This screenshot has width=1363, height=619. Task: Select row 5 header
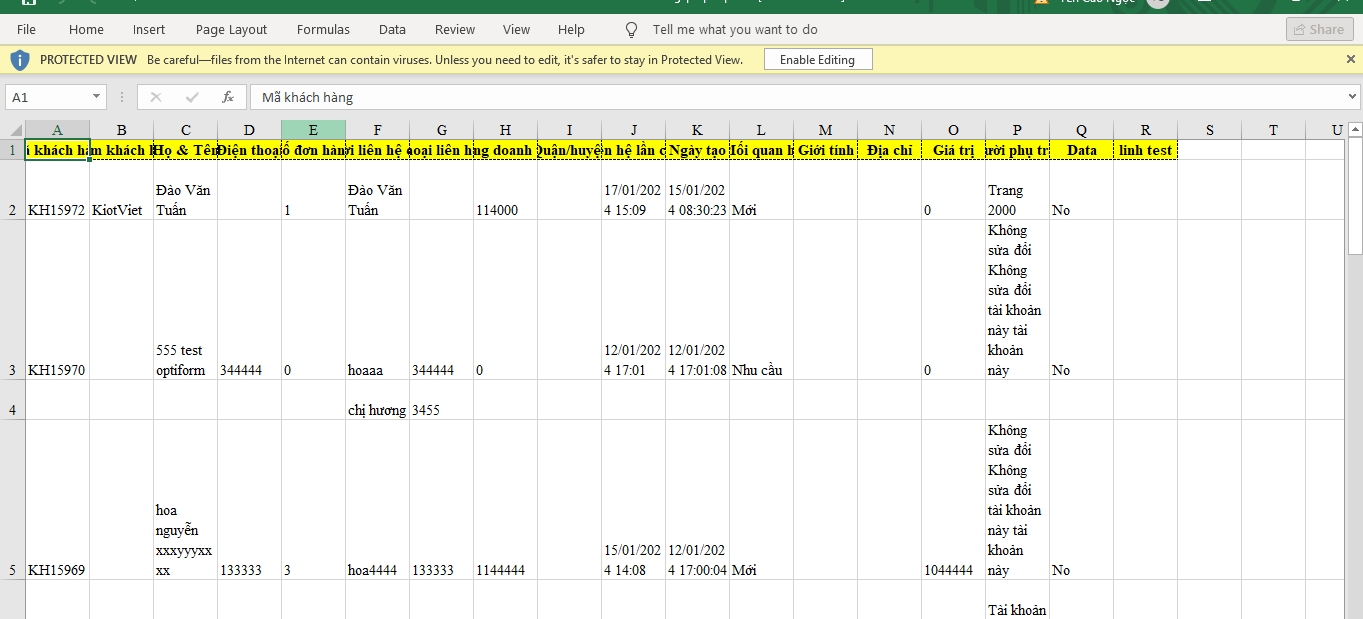[12, 500]
